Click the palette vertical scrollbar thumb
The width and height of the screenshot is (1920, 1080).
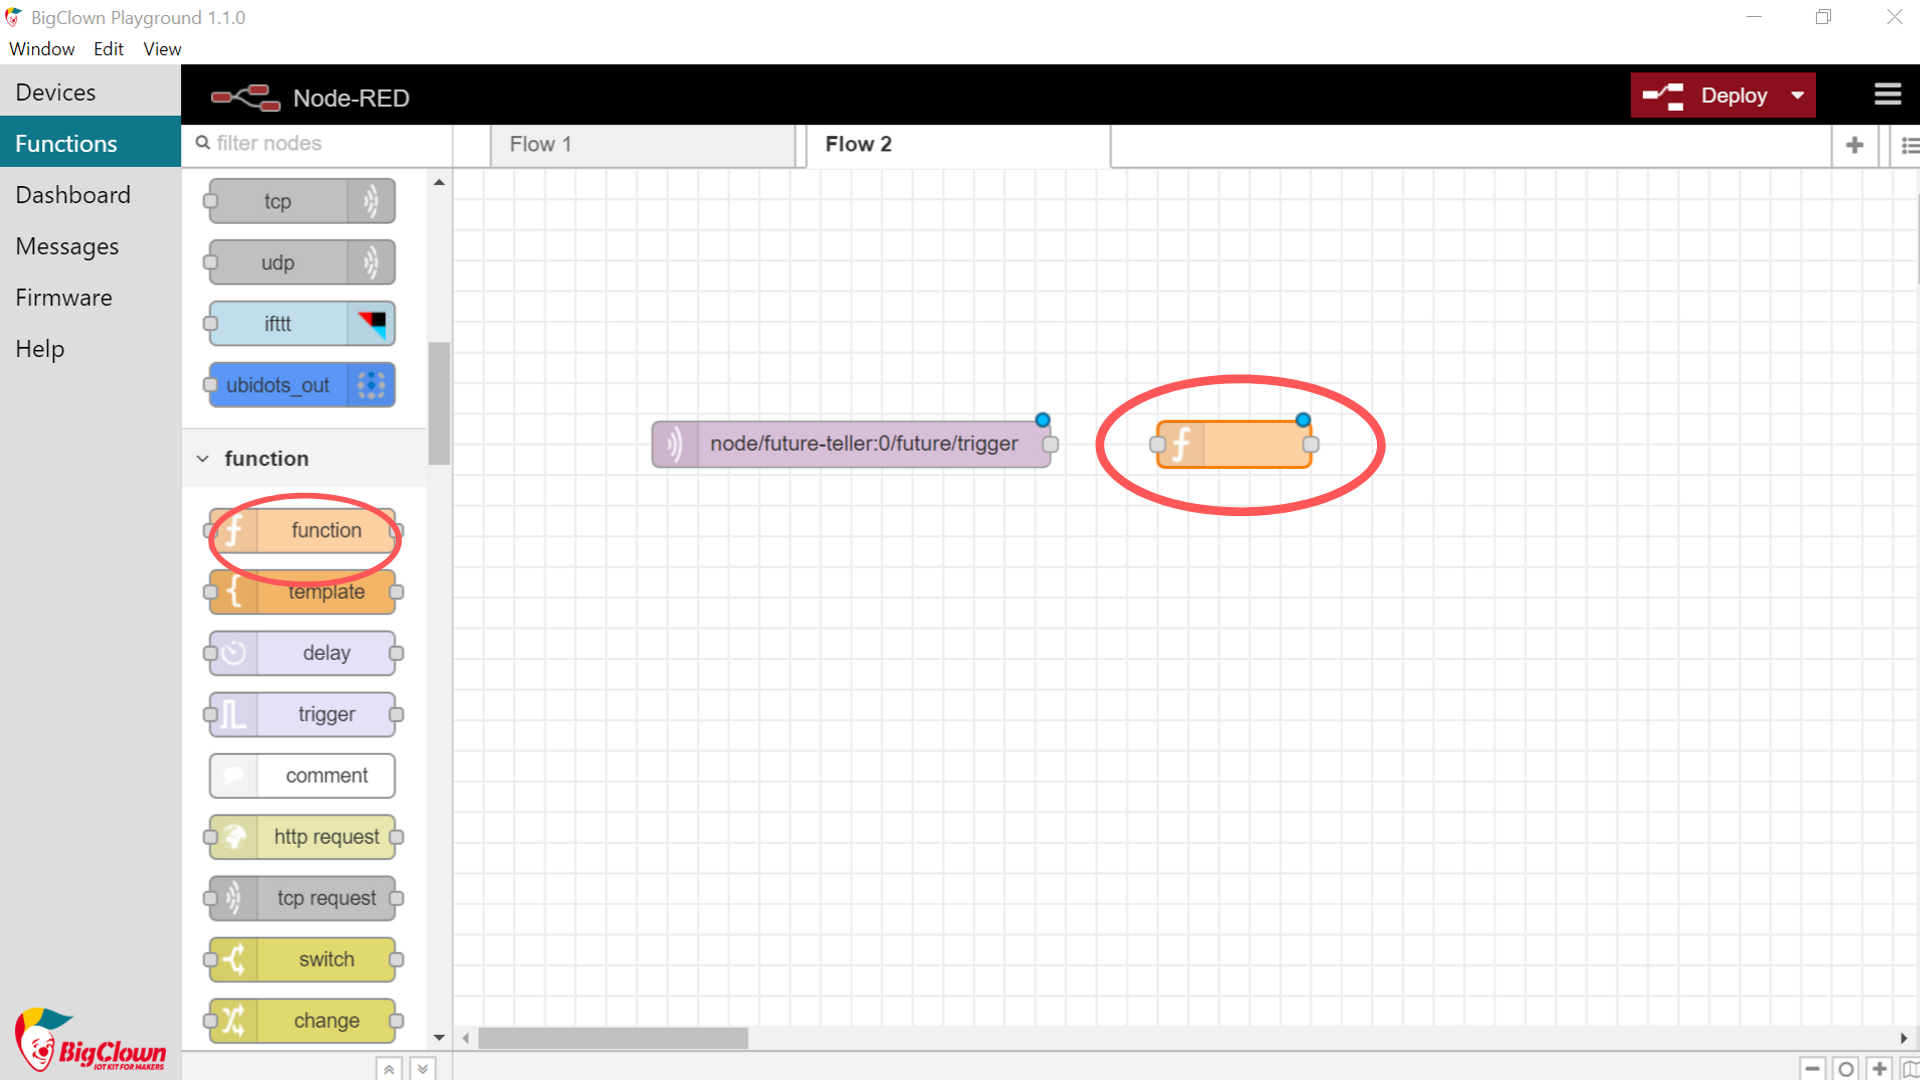(438, 403)
